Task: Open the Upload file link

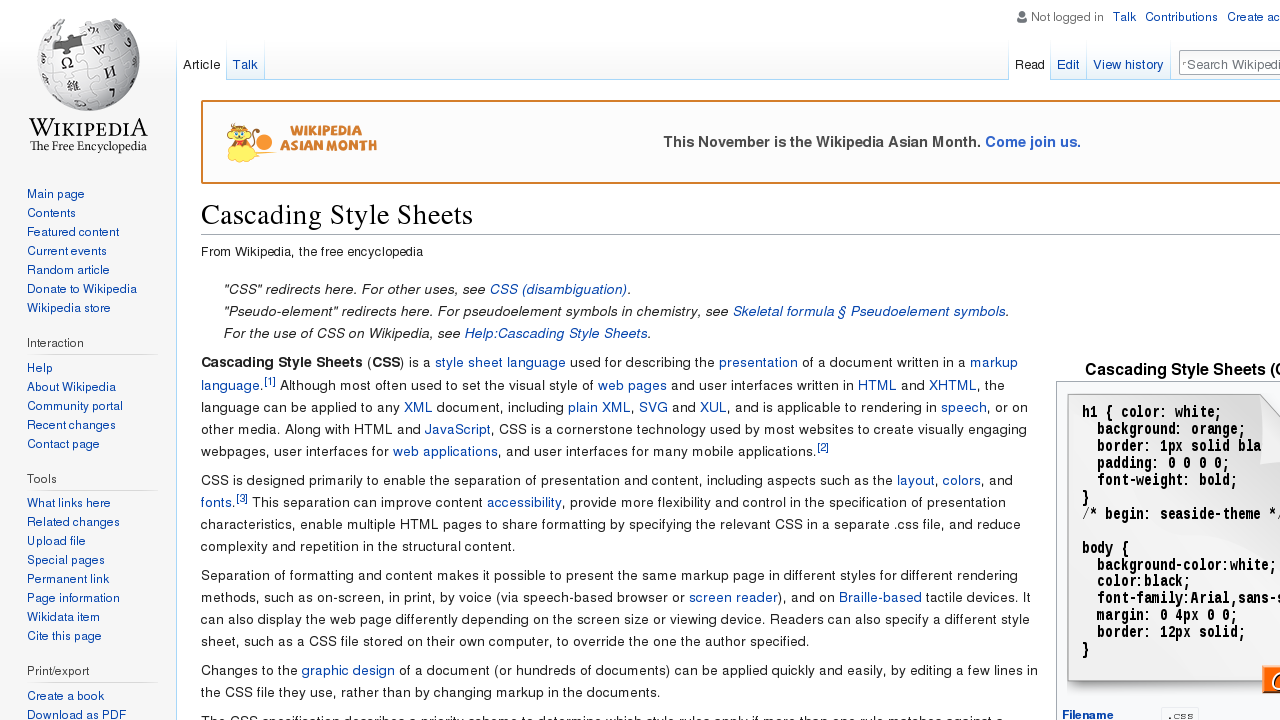Action: coord(56,541)
